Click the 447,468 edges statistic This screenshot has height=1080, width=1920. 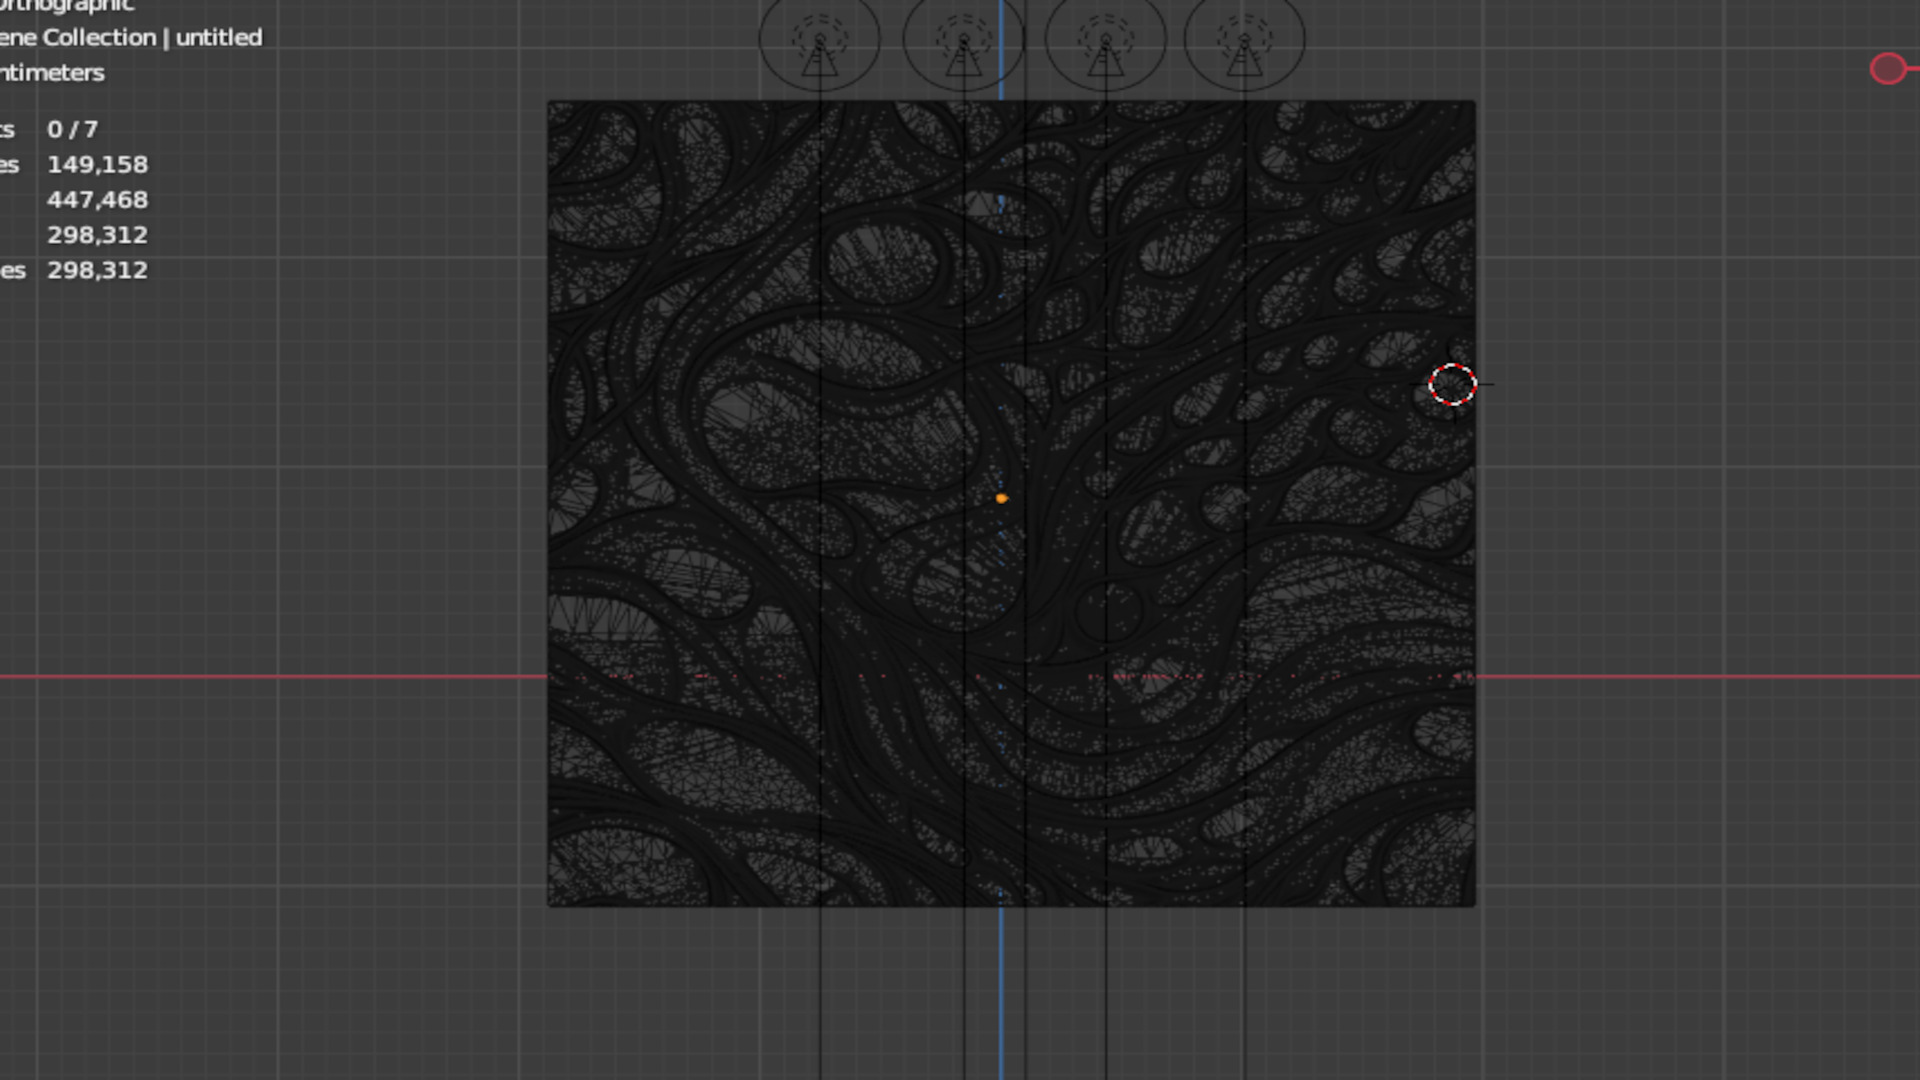tap(97, 200)
